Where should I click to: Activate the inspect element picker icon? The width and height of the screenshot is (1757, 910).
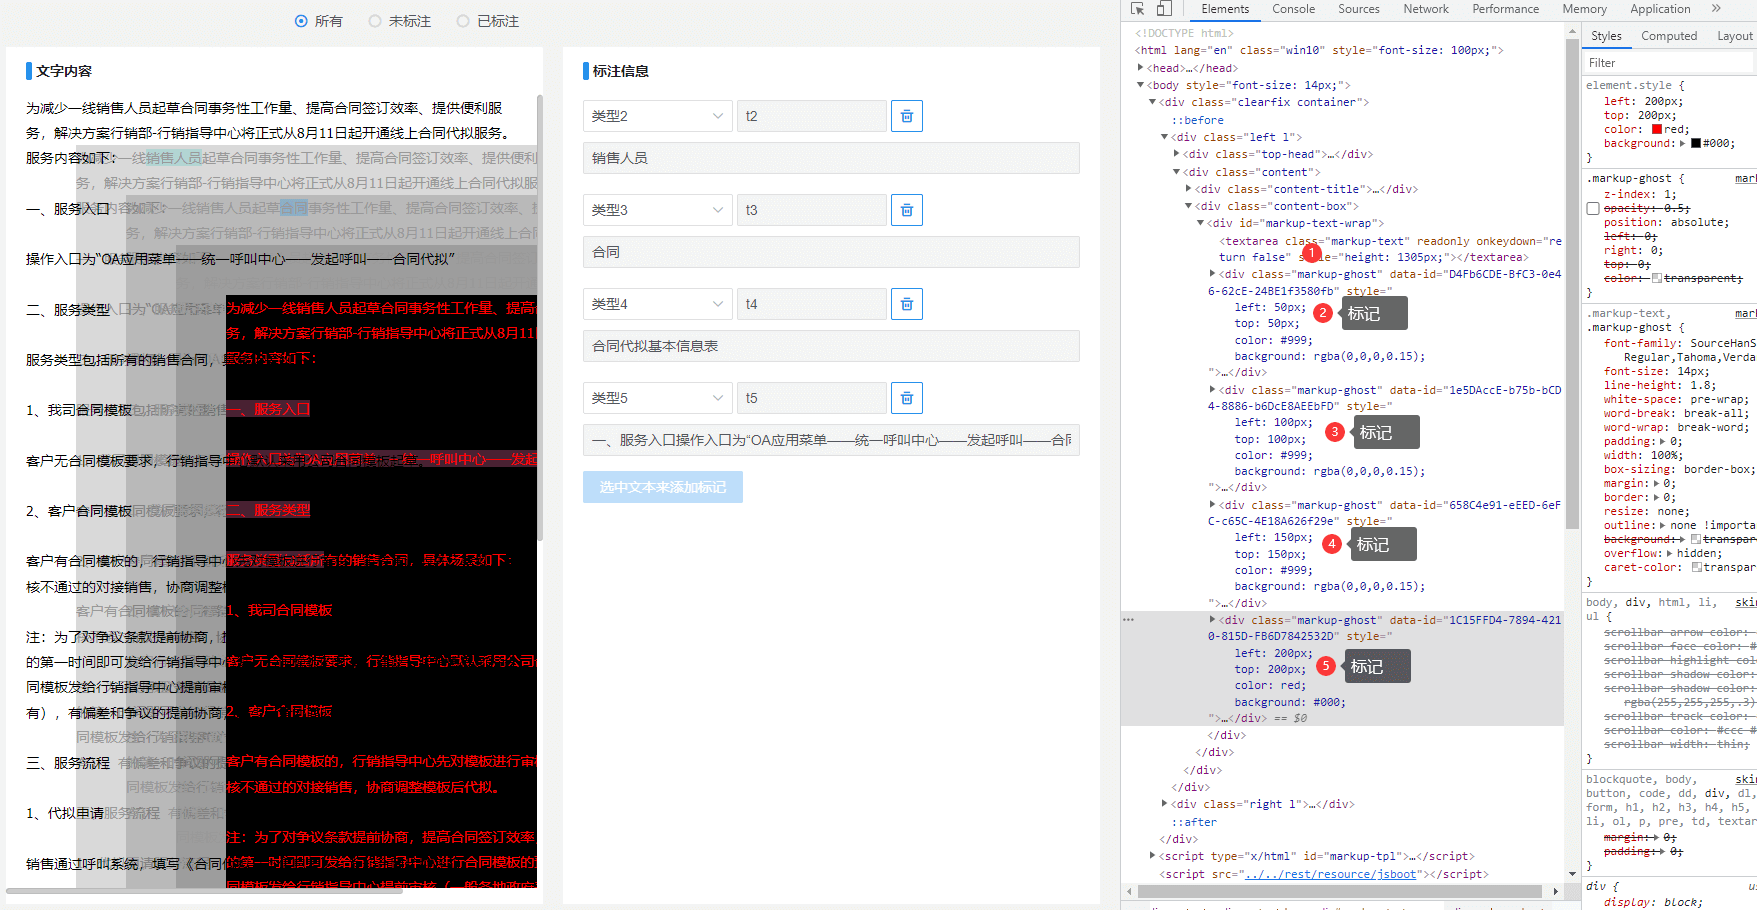1137,9
